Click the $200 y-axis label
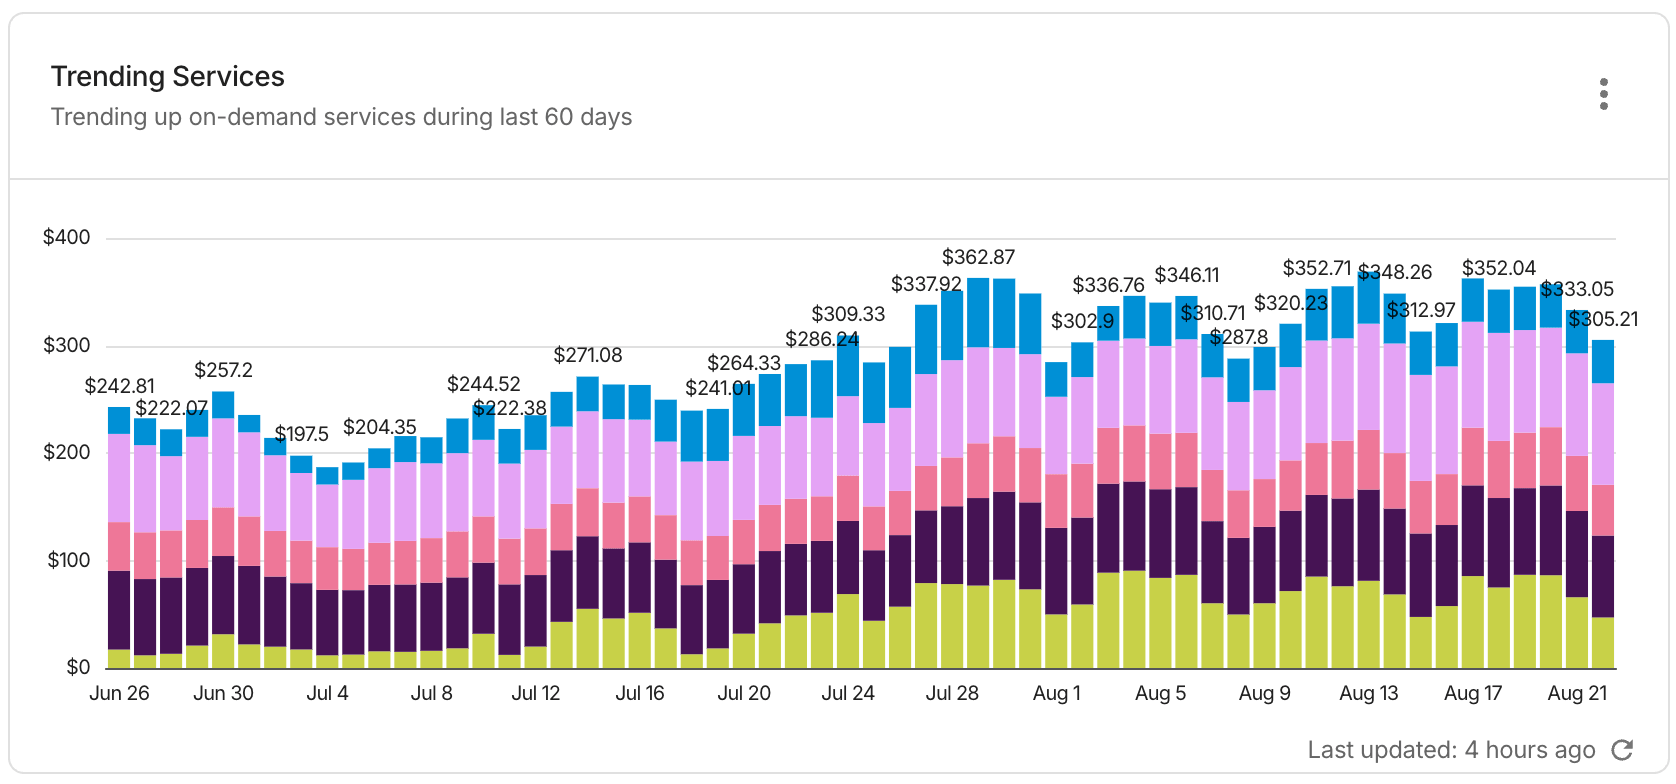 (x=66, y=452)
